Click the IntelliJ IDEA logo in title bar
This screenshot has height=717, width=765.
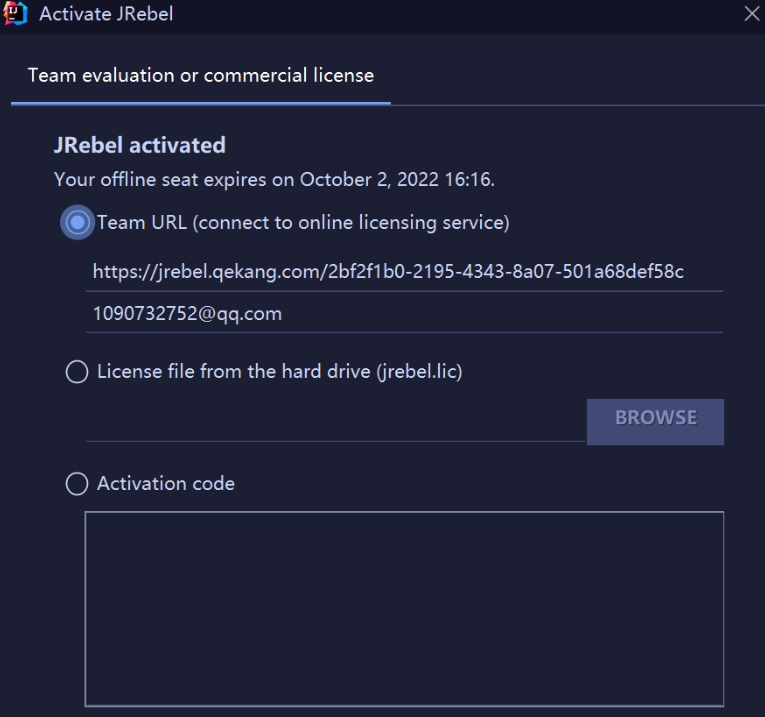16,15
